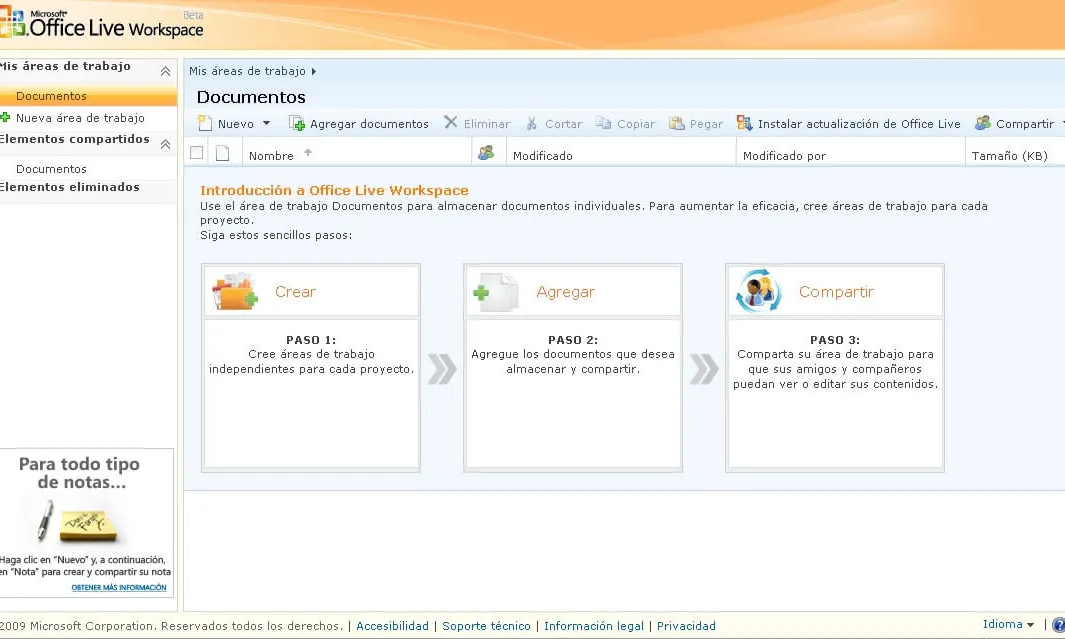Click the Compartir toolbar button
The image size is (1065, 639).
coord(1015,124)
